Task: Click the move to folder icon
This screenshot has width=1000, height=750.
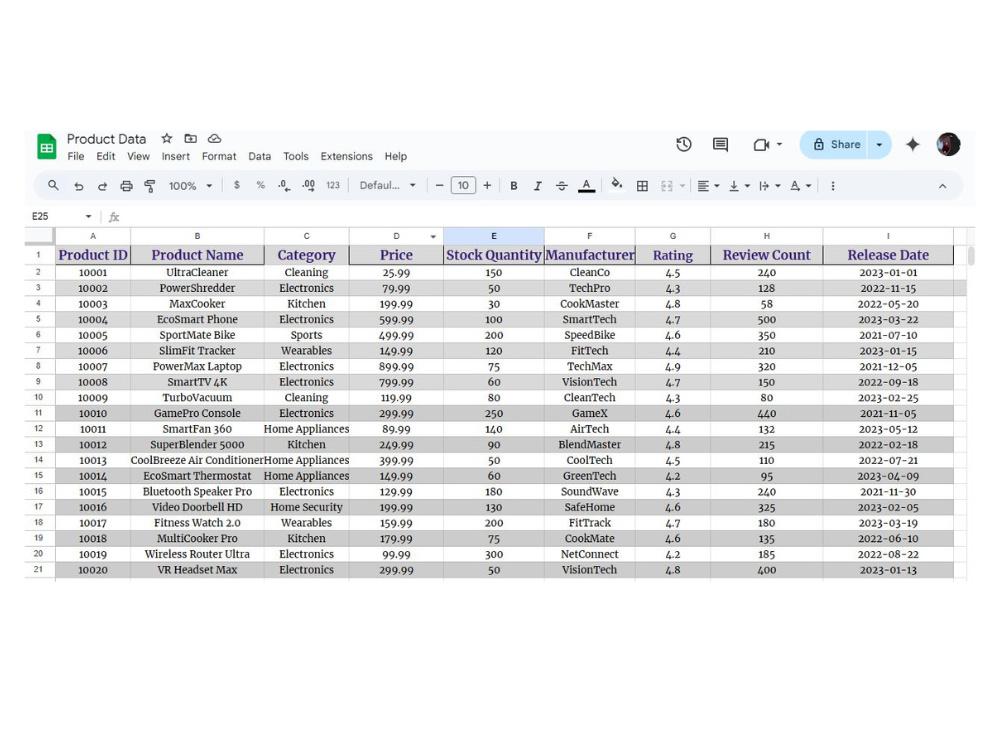Action: click(x=191, y=138)
